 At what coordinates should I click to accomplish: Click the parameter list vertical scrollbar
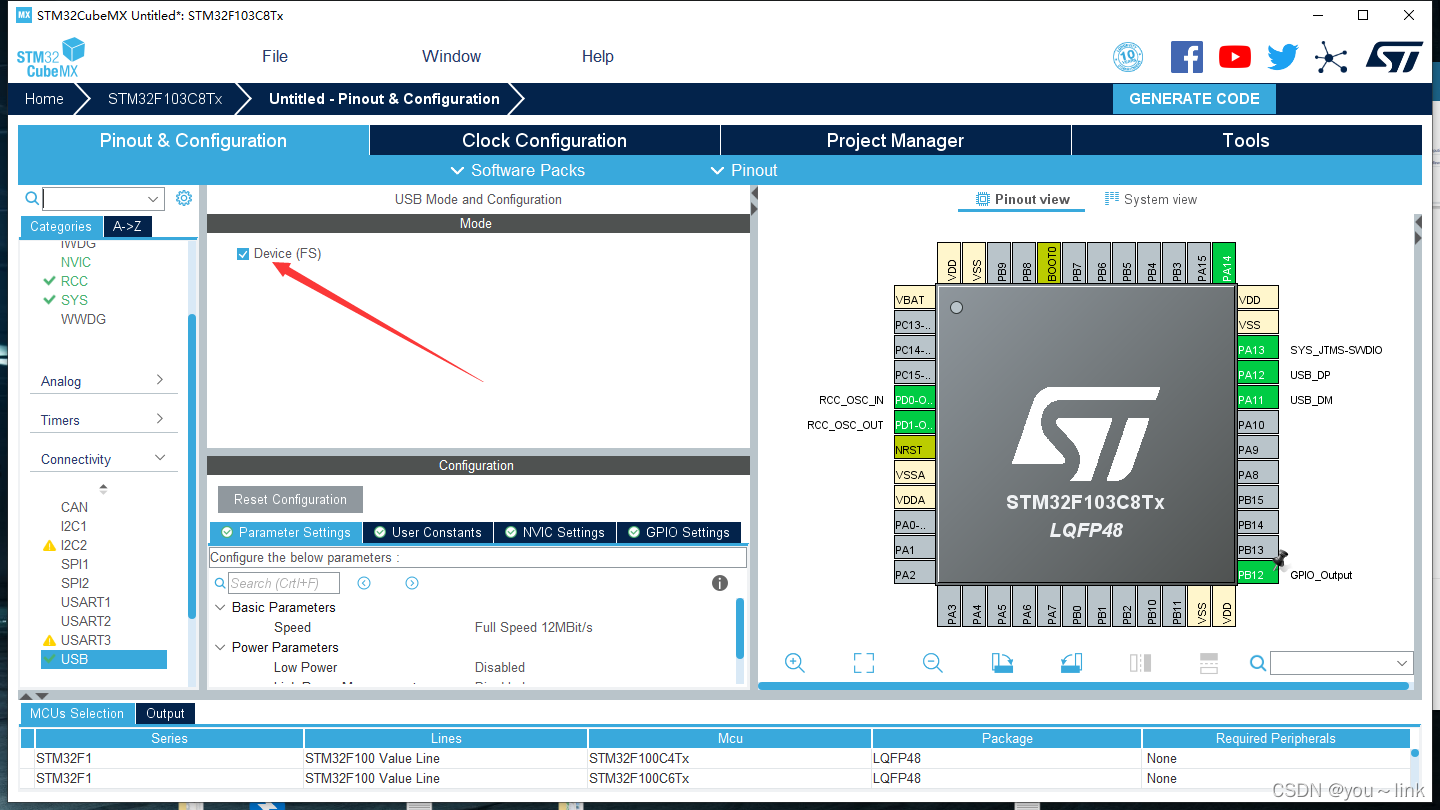(x=740, y=628)
